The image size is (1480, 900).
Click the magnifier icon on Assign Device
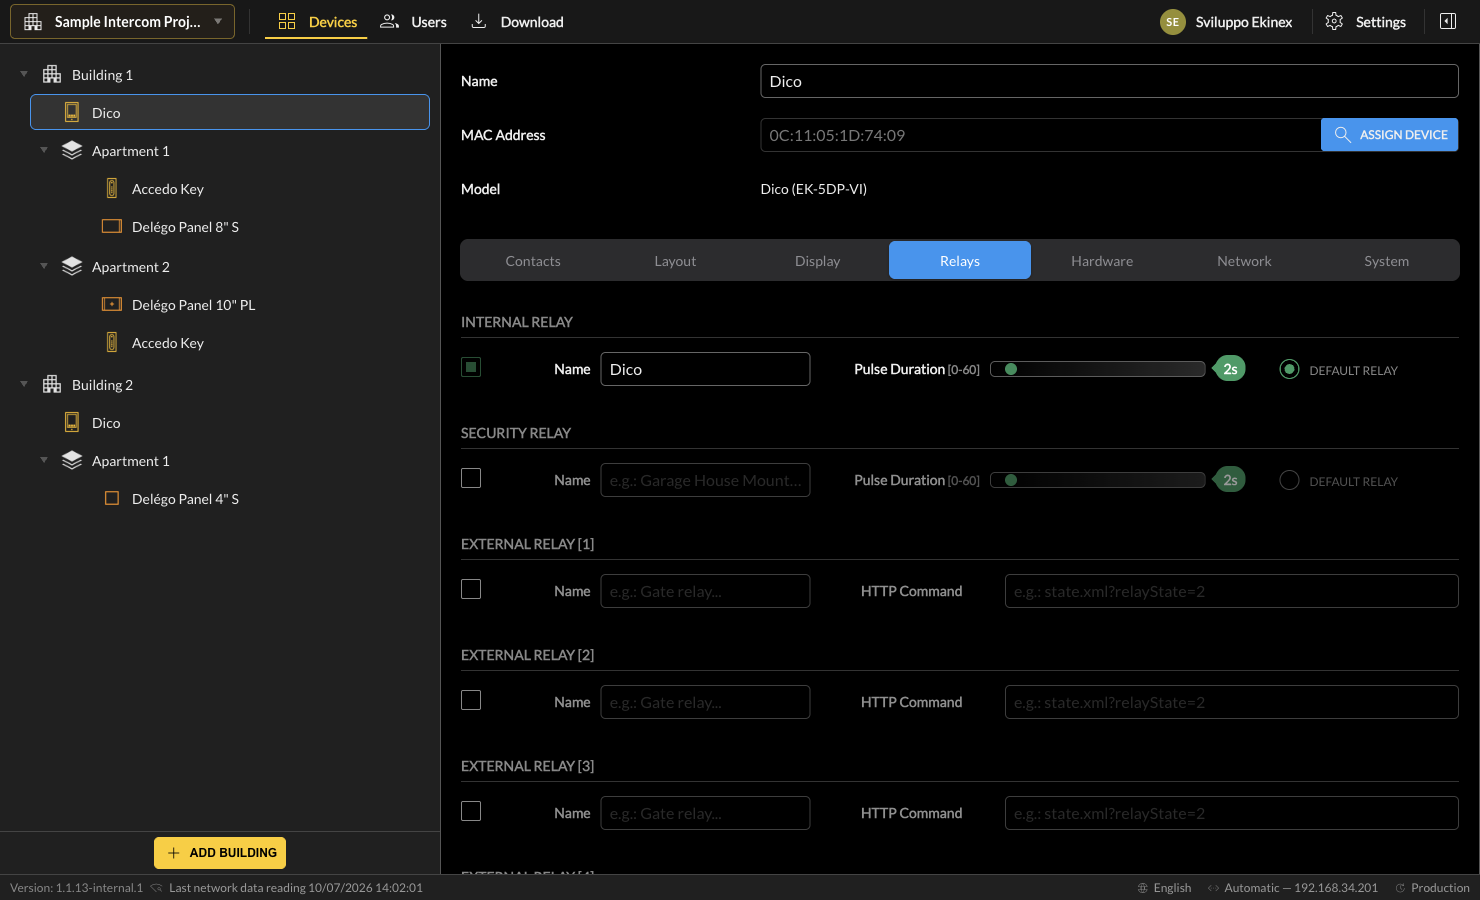coord(1343,135)
